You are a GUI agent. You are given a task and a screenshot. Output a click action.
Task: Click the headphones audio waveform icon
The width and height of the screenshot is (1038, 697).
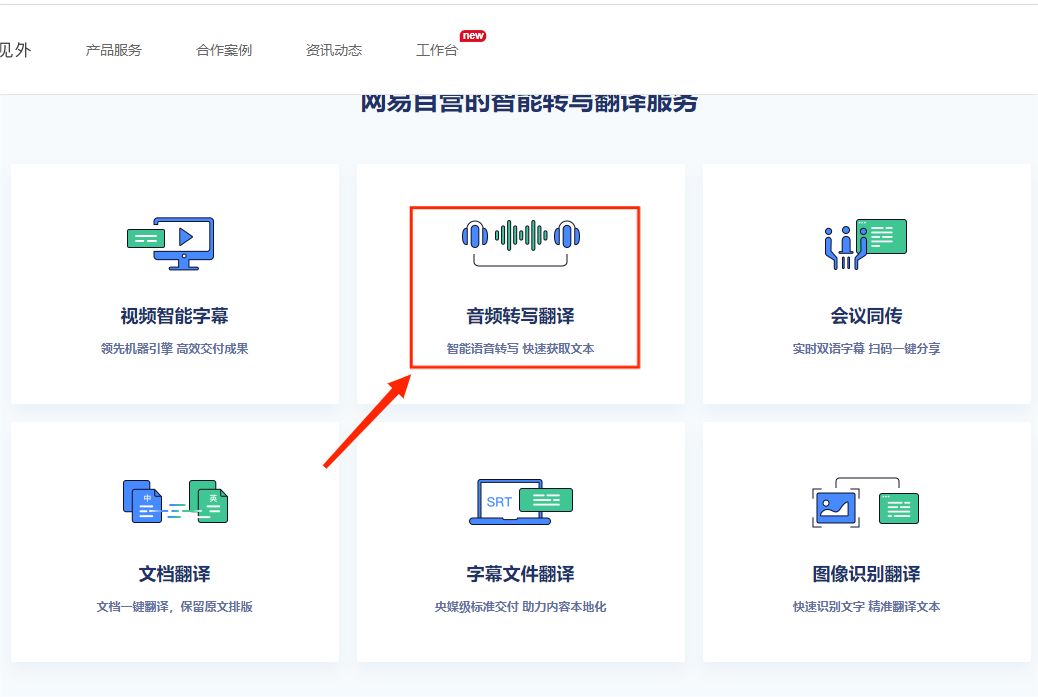[520, 242]
